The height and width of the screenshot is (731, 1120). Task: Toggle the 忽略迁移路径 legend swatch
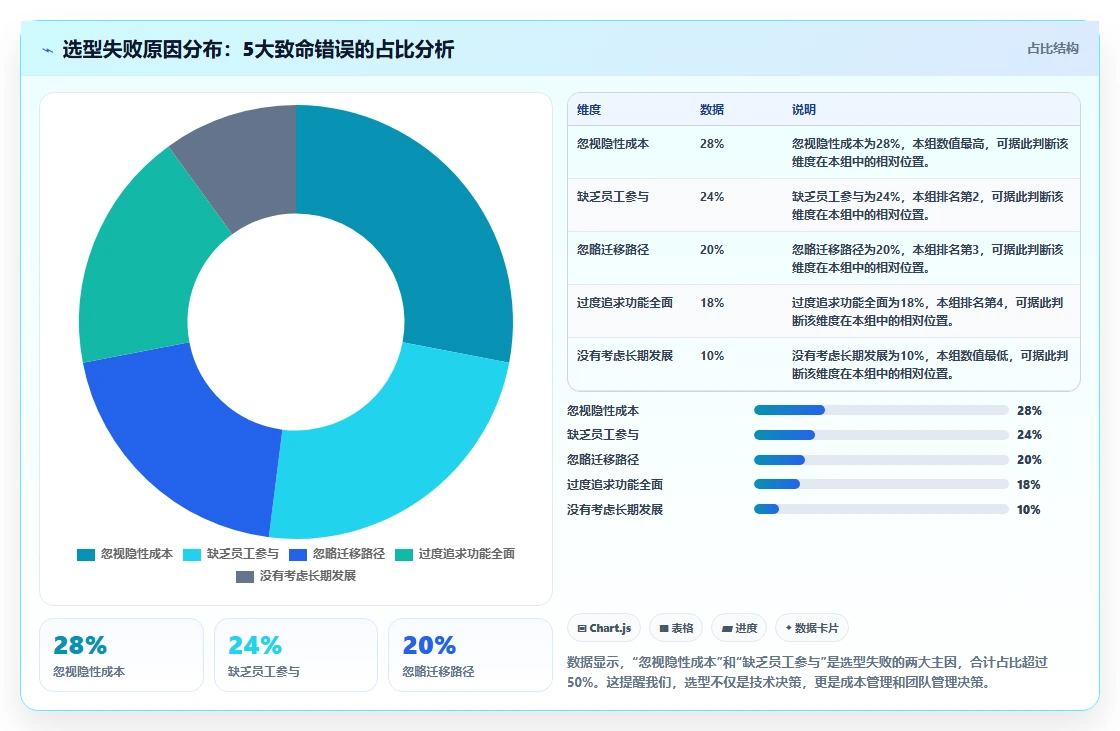pyautogui.click(x=298, y=555)
